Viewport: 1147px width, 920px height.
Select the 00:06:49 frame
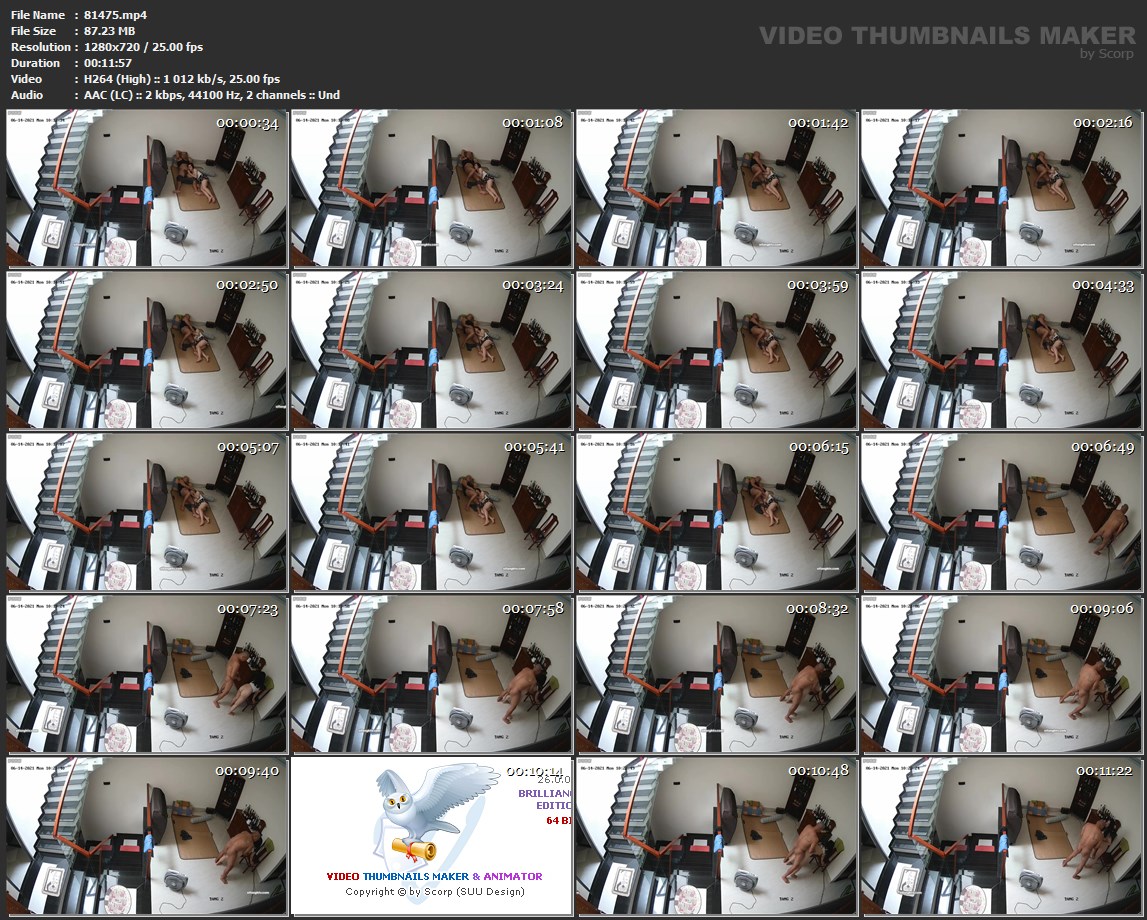coord(1001,512)
